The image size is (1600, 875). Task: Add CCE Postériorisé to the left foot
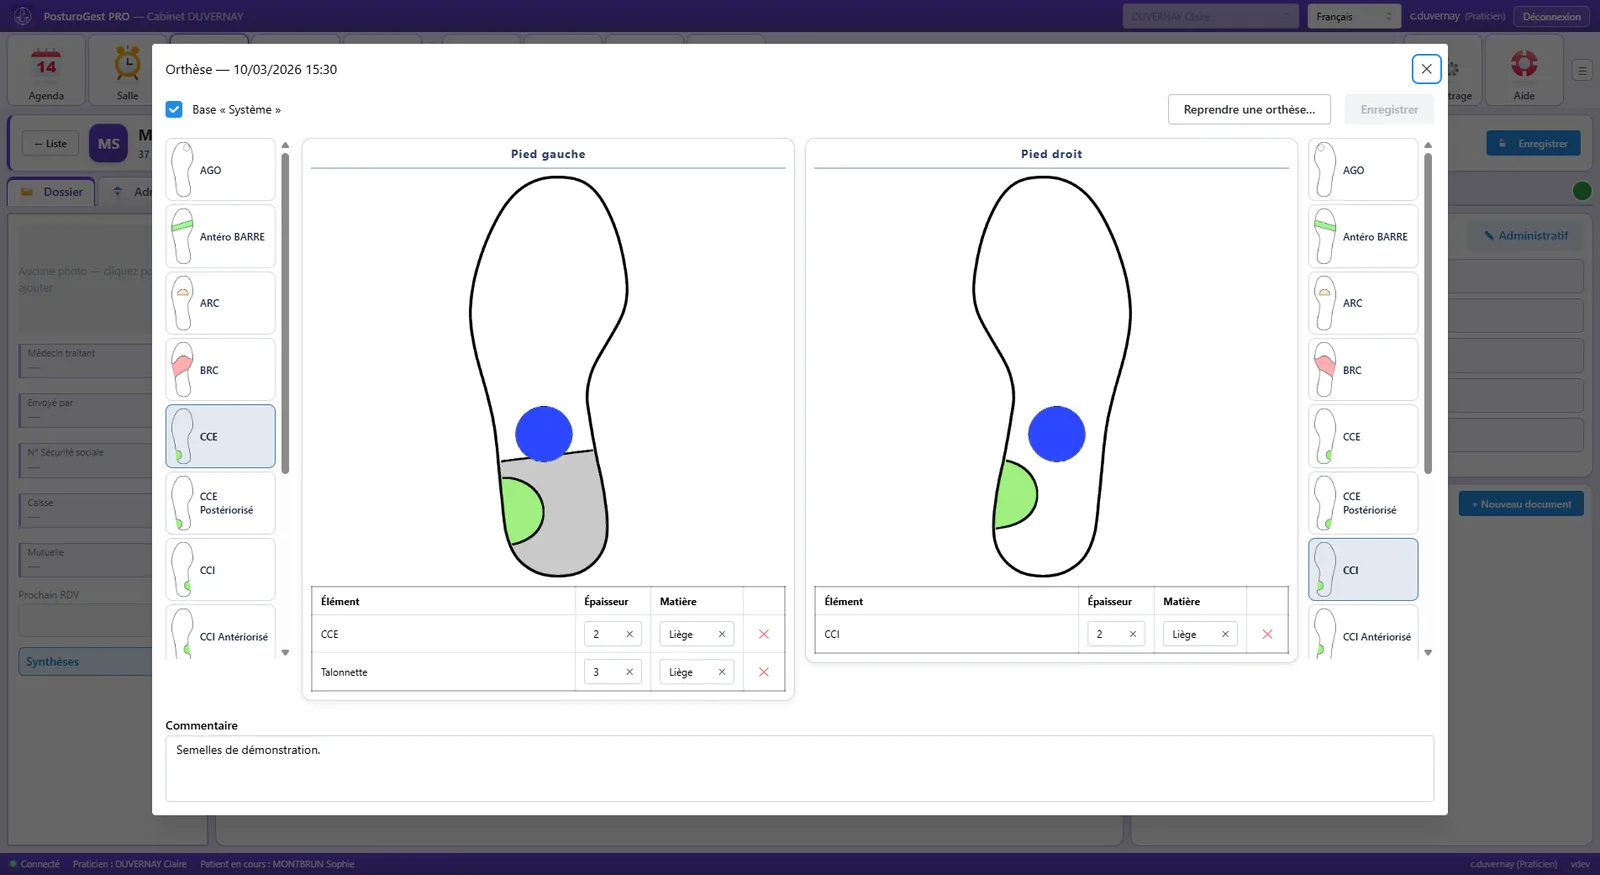pyautogui.click(x=220, y=503)
